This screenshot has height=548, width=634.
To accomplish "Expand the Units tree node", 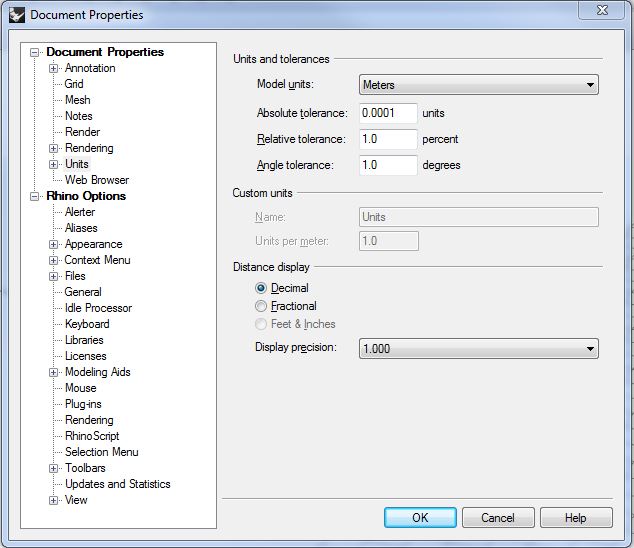I will pyautogui.click(x=53, y=164).
